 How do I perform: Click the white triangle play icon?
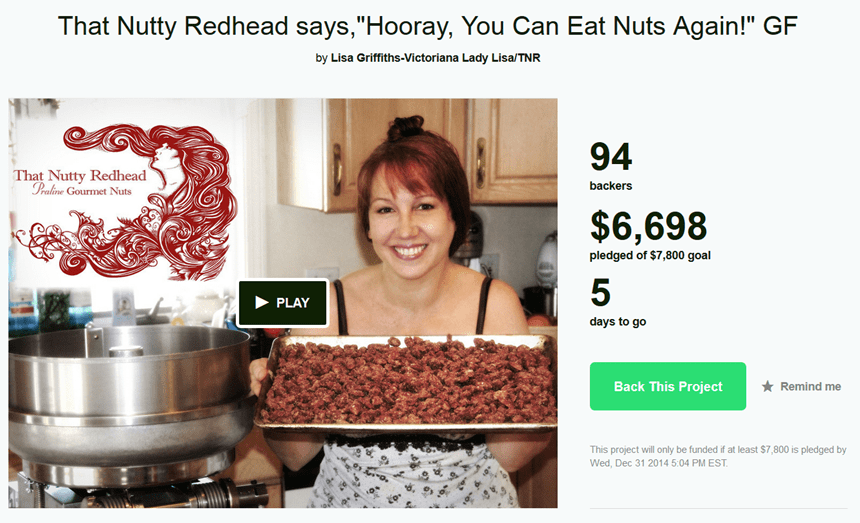262,303
